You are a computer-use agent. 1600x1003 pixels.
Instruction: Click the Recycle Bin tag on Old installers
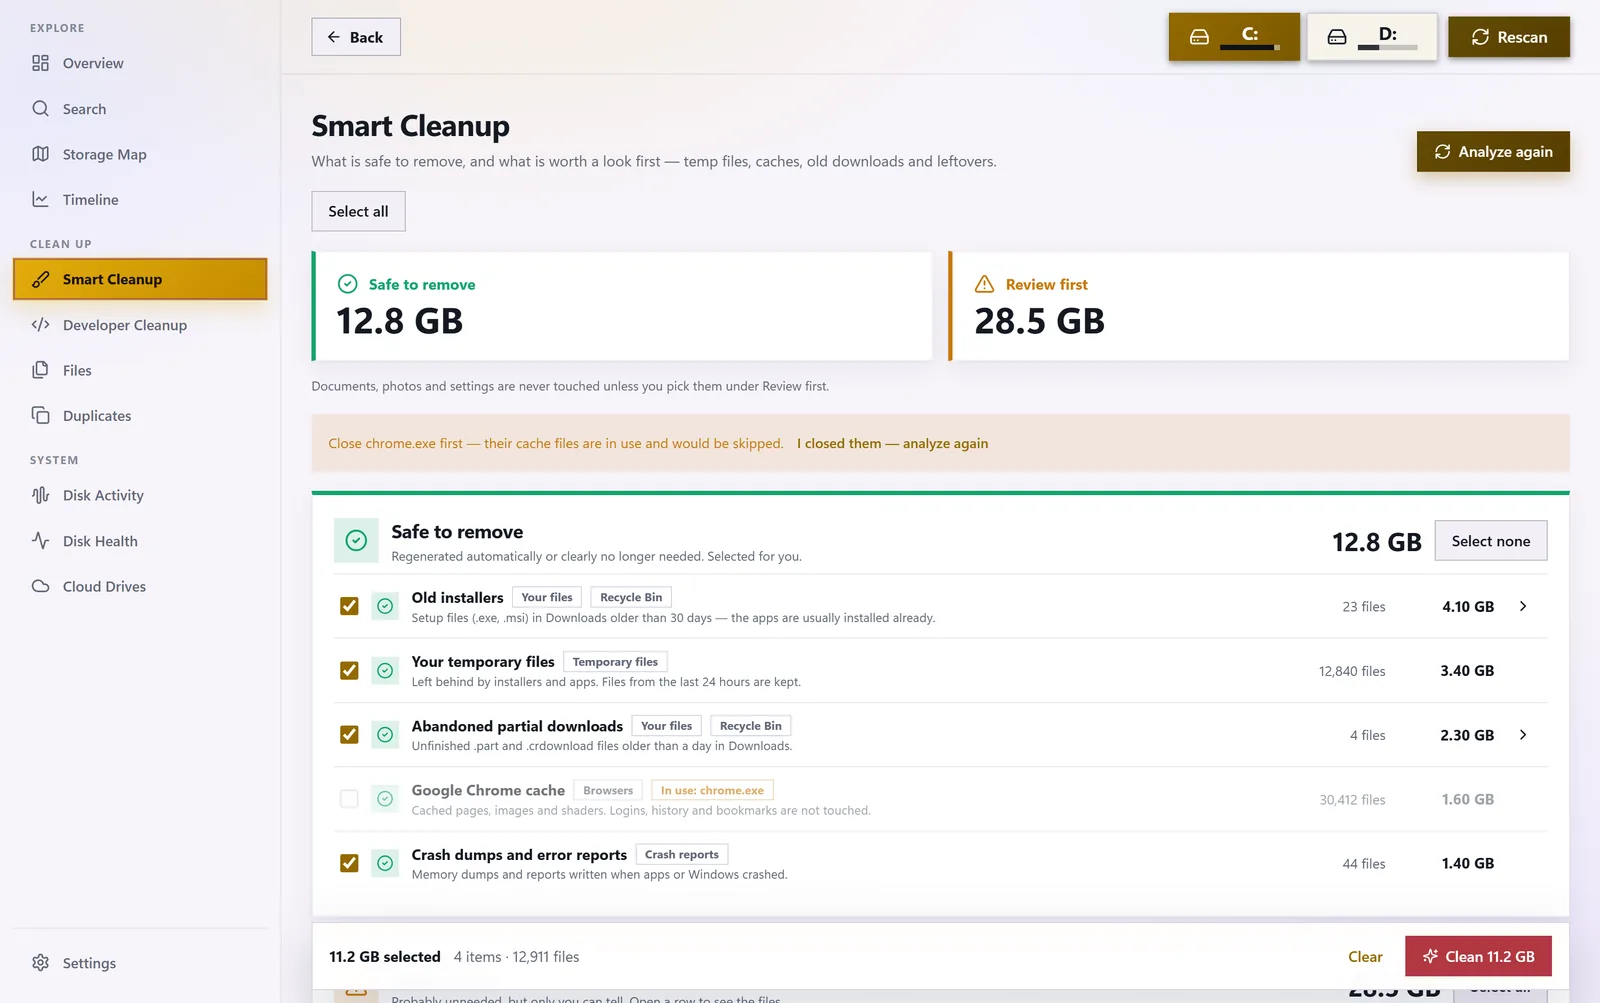631,597
